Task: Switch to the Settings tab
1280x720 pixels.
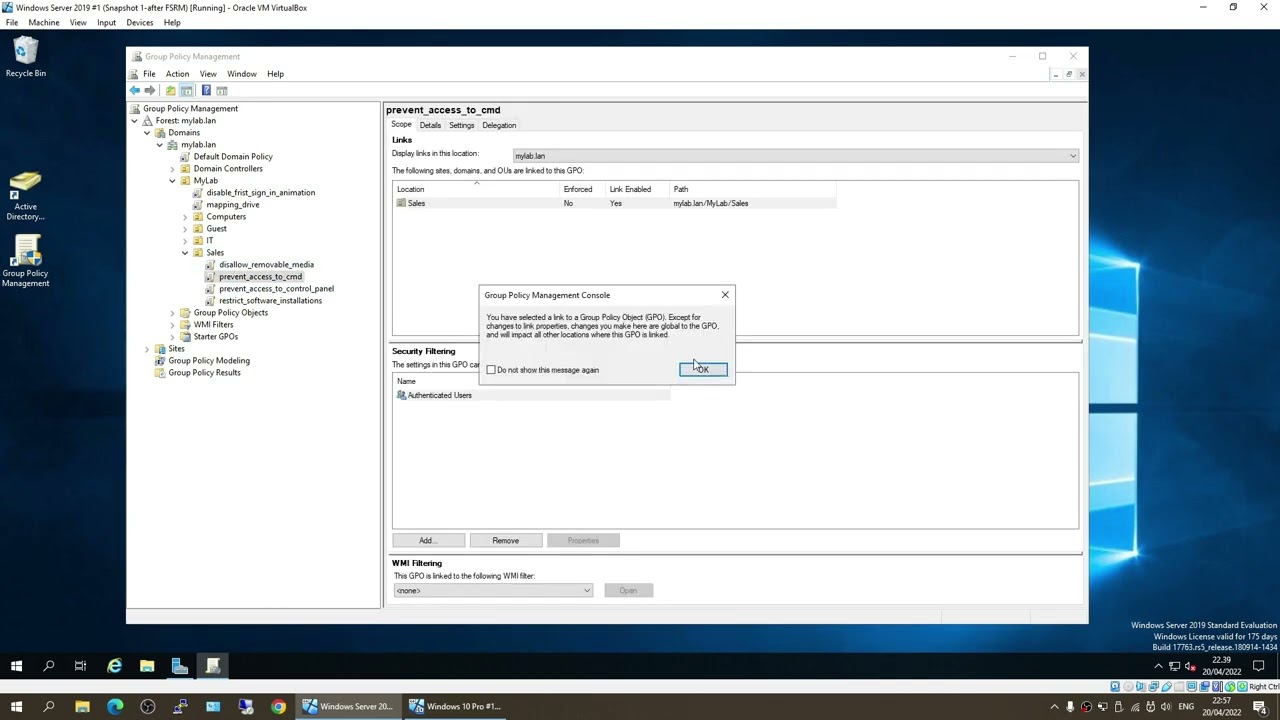Action: [461, 125]
